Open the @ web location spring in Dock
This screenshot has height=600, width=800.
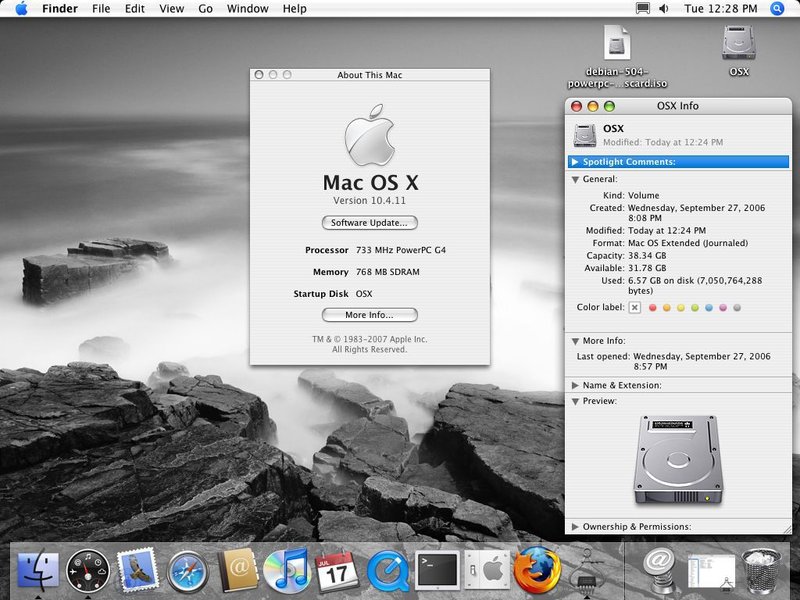(x=660, y=571)
